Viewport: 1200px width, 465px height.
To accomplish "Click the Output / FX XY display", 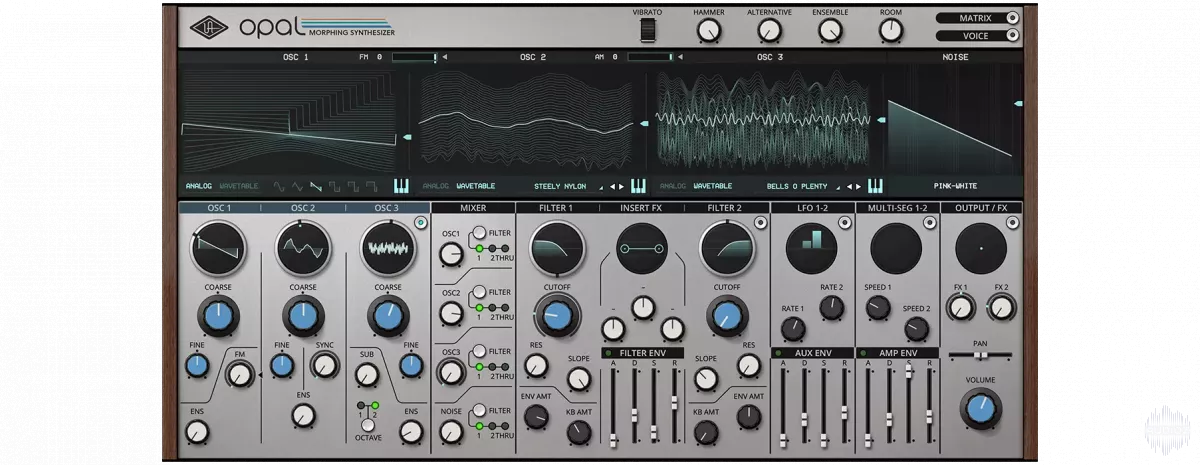I will 981,248.
